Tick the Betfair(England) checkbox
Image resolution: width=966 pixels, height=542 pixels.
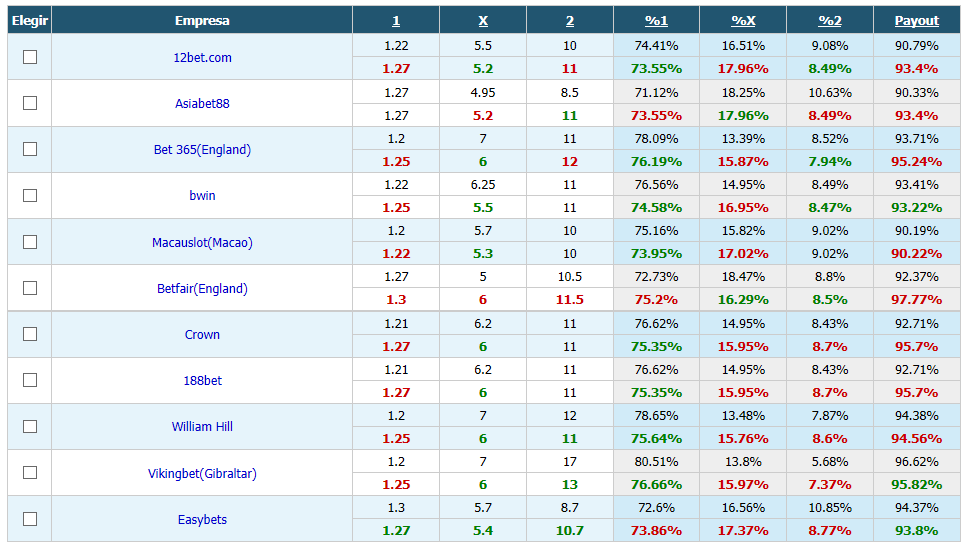point(30,288)
